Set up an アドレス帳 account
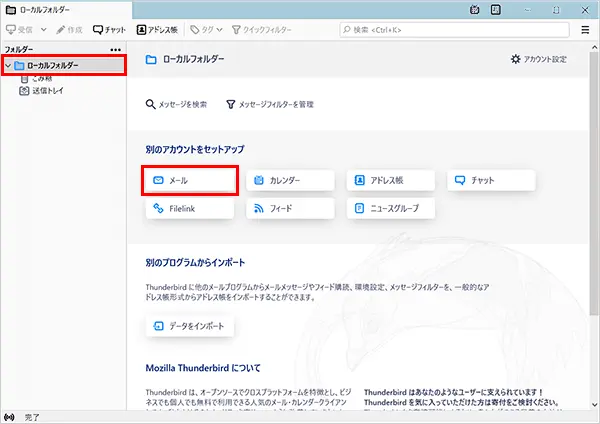 pyautogui.click(x=391, y=180)
